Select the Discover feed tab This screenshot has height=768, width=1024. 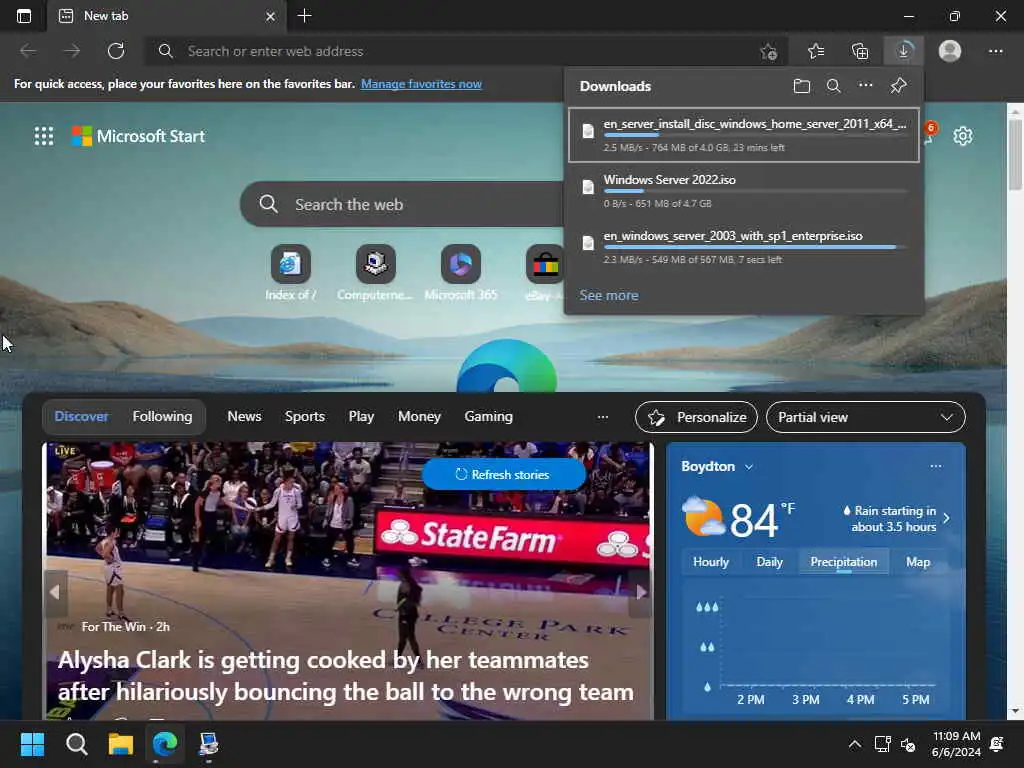pyautogui.click(x=82, y=417)
